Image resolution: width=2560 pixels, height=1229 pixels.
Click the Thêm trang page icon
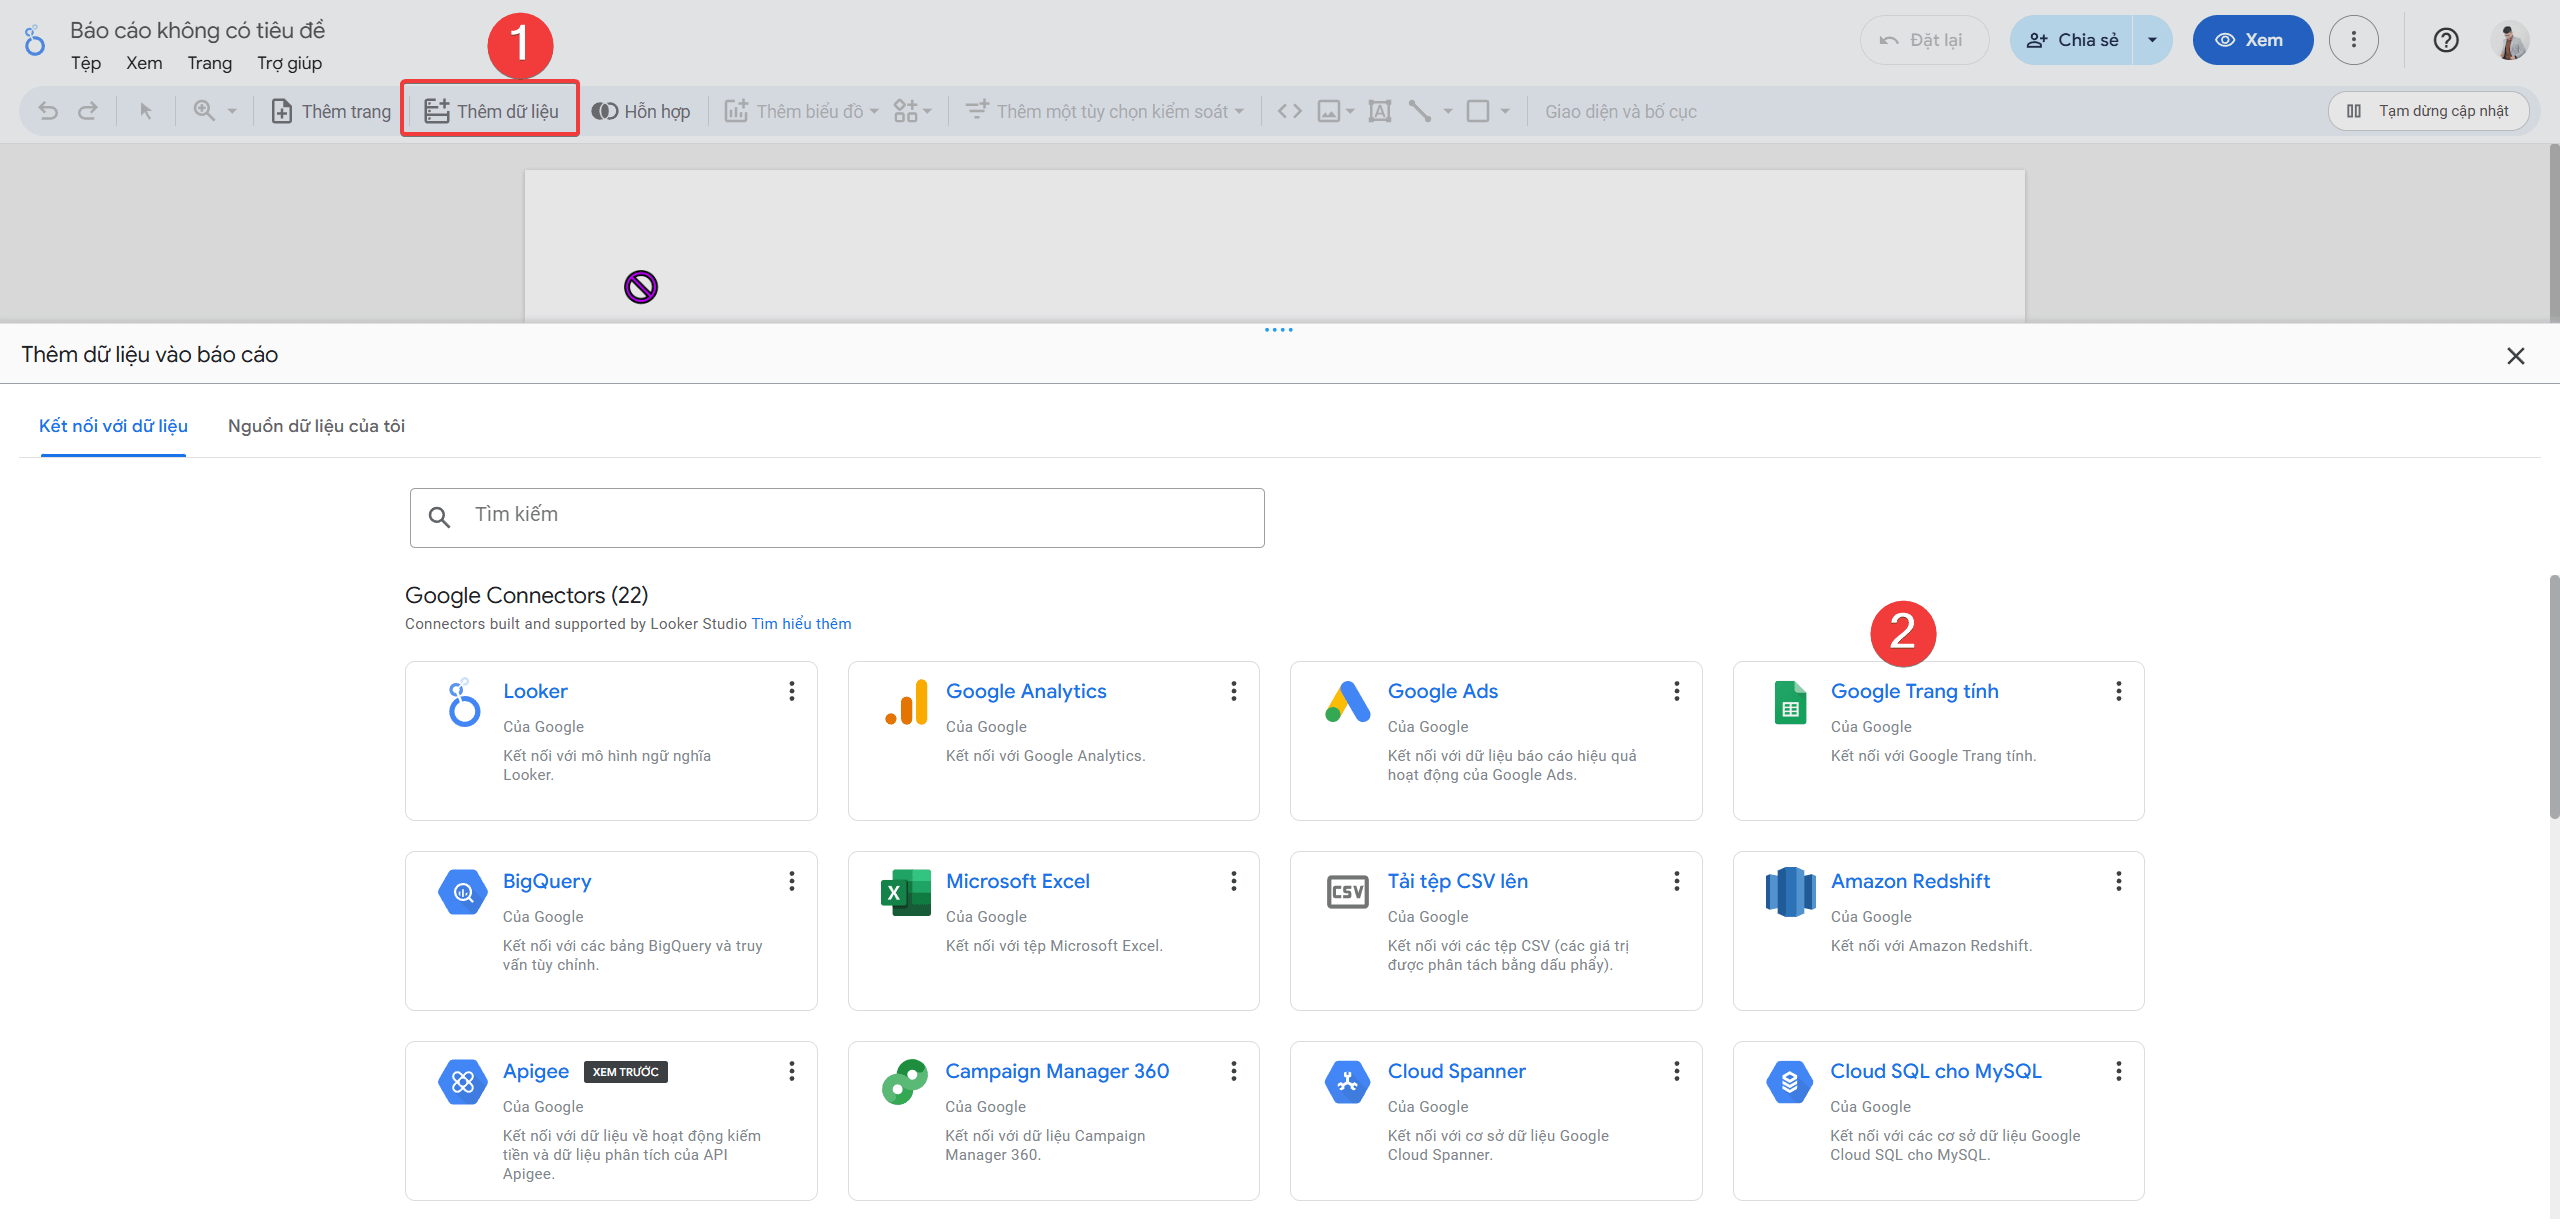(282, 111)
